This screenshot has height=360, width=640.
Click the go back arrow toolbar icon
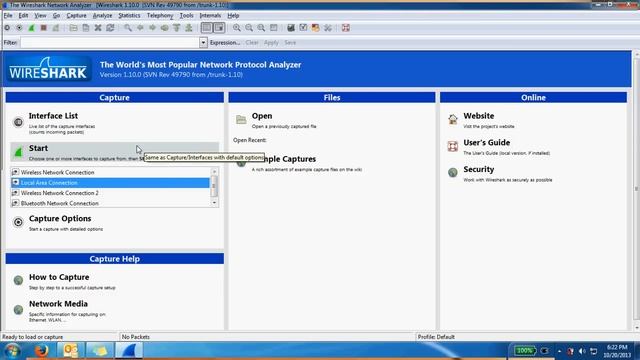click(140, 28)
